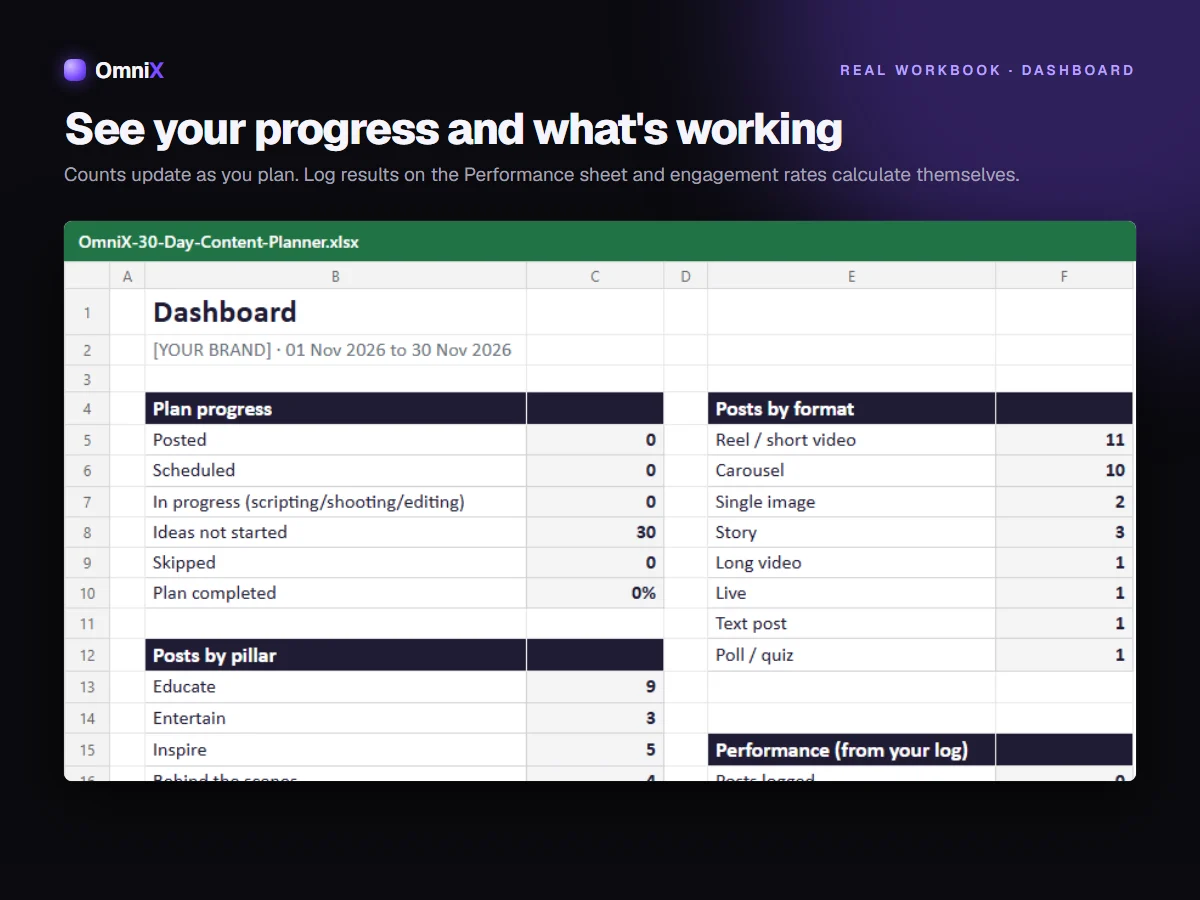The image size is (1200, 900).
Task: Click the Story count value 3
Action: pos(1064,532)
